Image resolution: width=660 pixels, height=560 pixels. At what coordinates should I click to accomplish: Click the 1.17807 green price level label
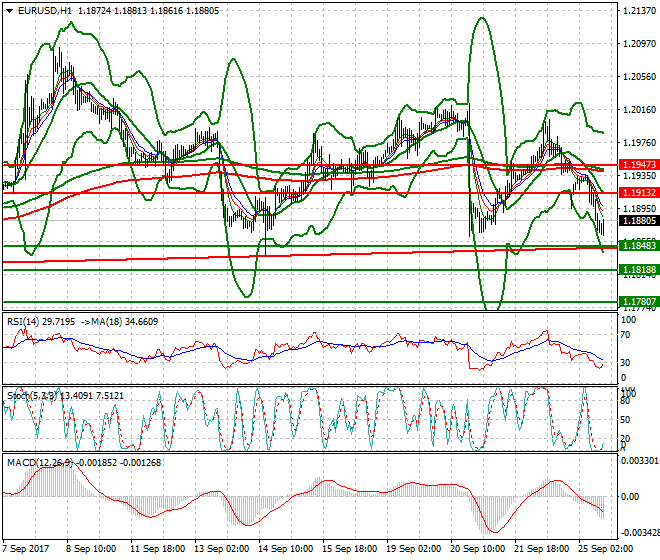[x=637, y=301]
